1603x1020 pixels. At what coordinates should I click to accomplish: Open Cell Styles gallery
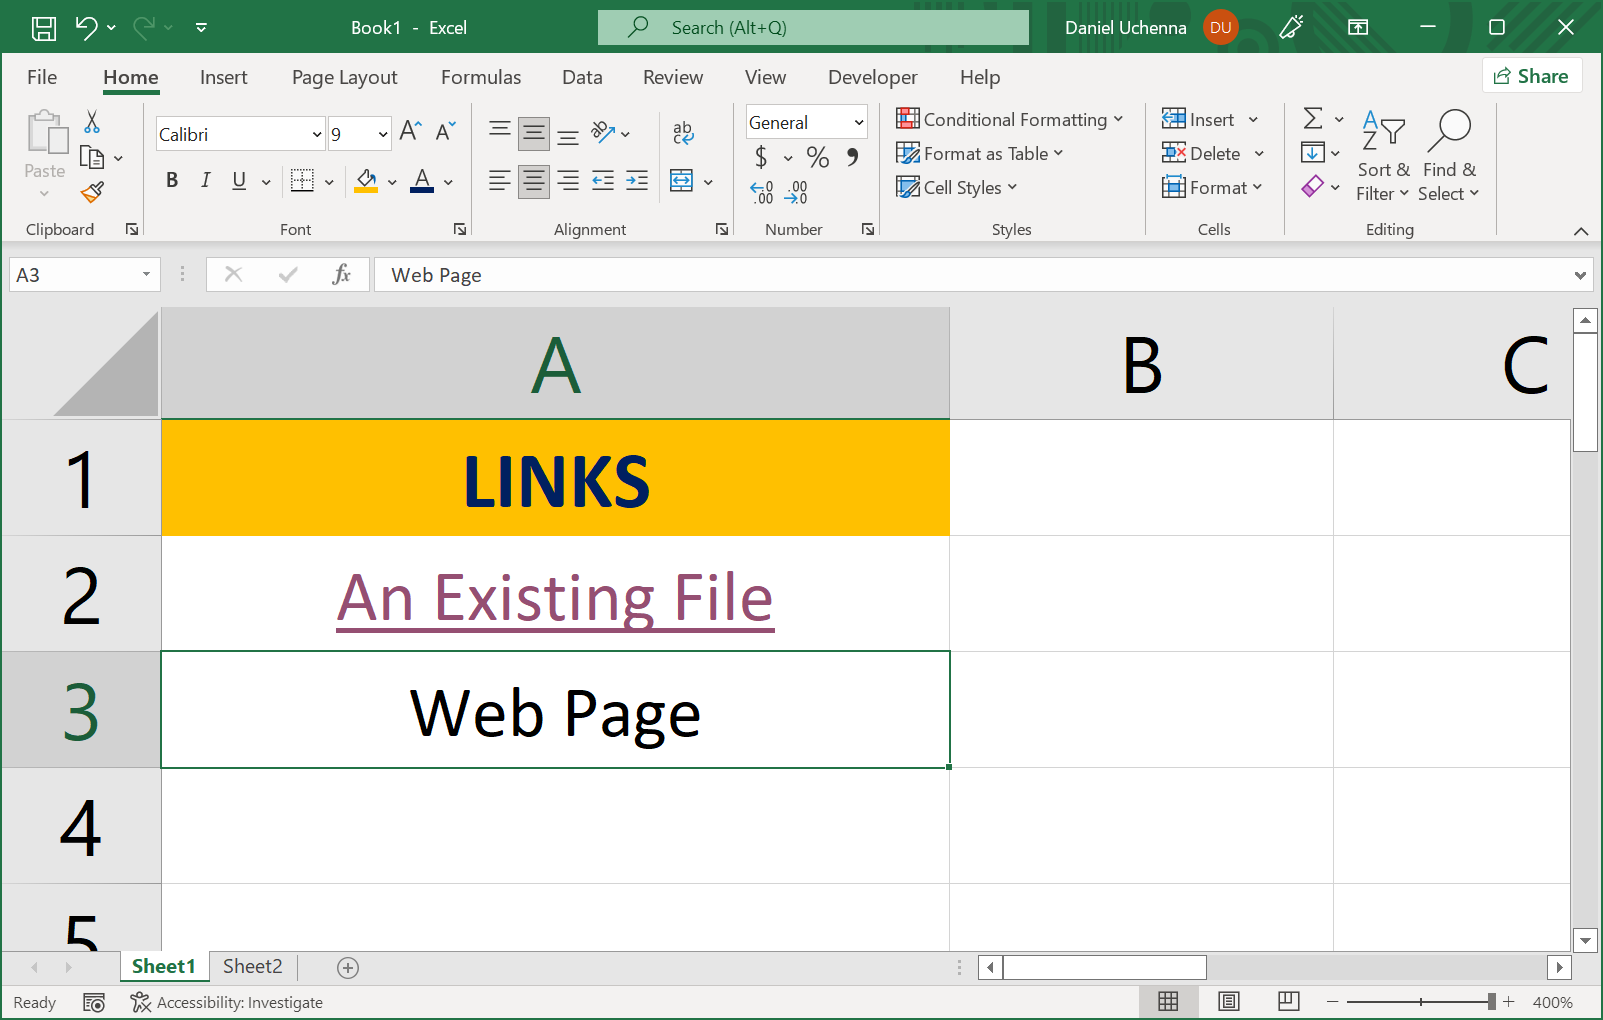click(x=956, y=187)
